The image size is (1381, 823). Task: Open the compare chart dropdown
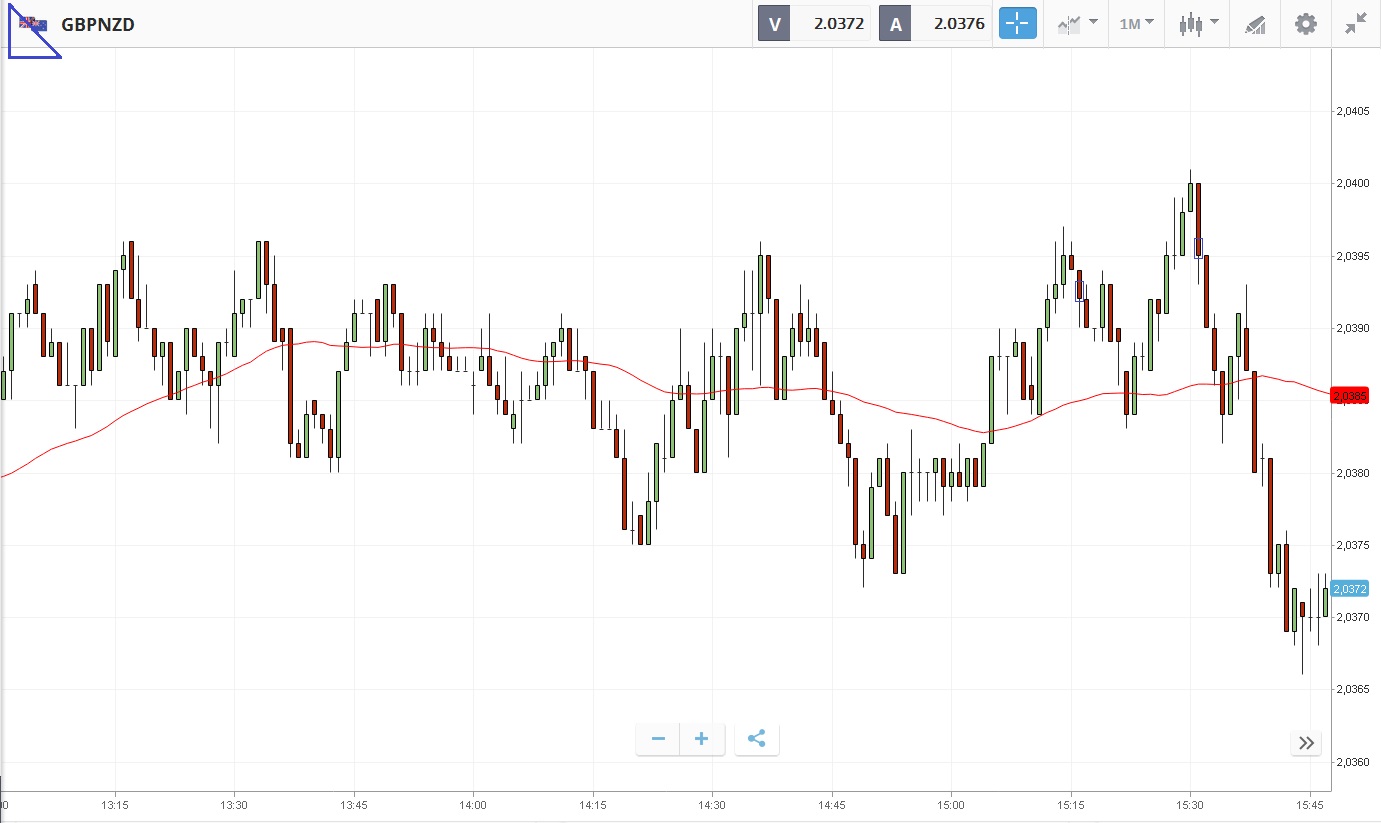[1078, 24]
